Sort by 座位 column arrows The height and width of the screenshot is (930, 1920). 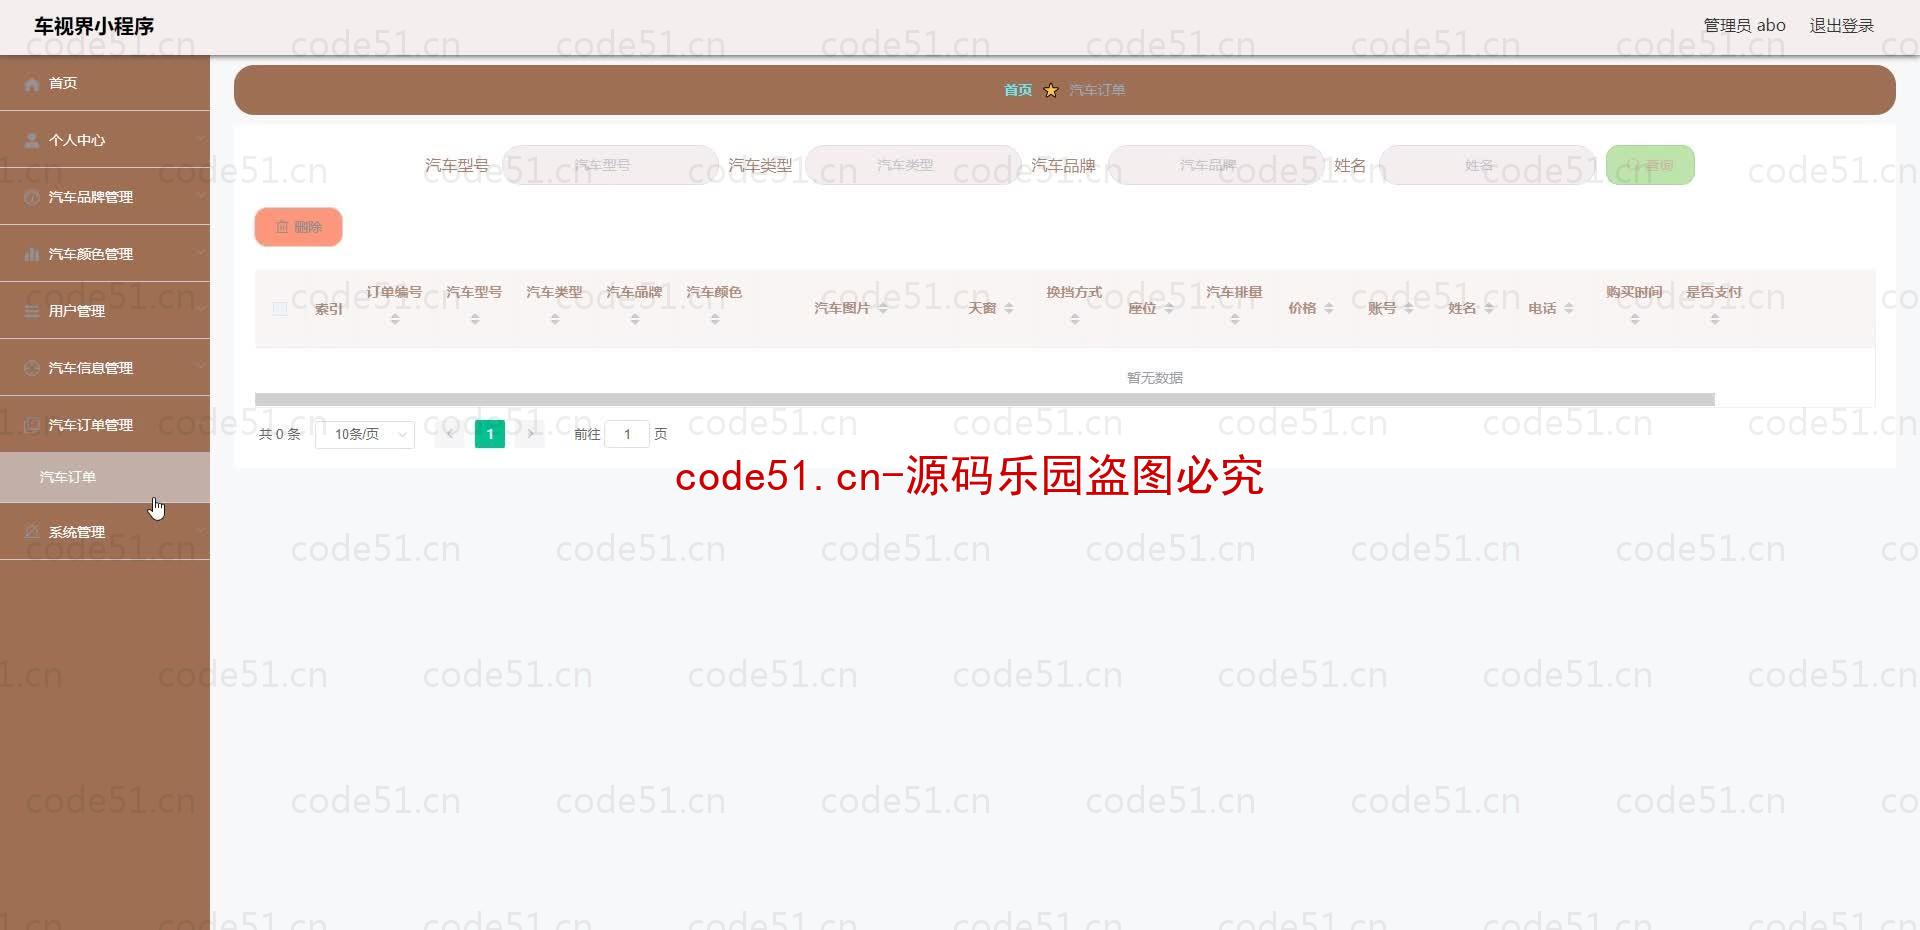coord(1169,309)
